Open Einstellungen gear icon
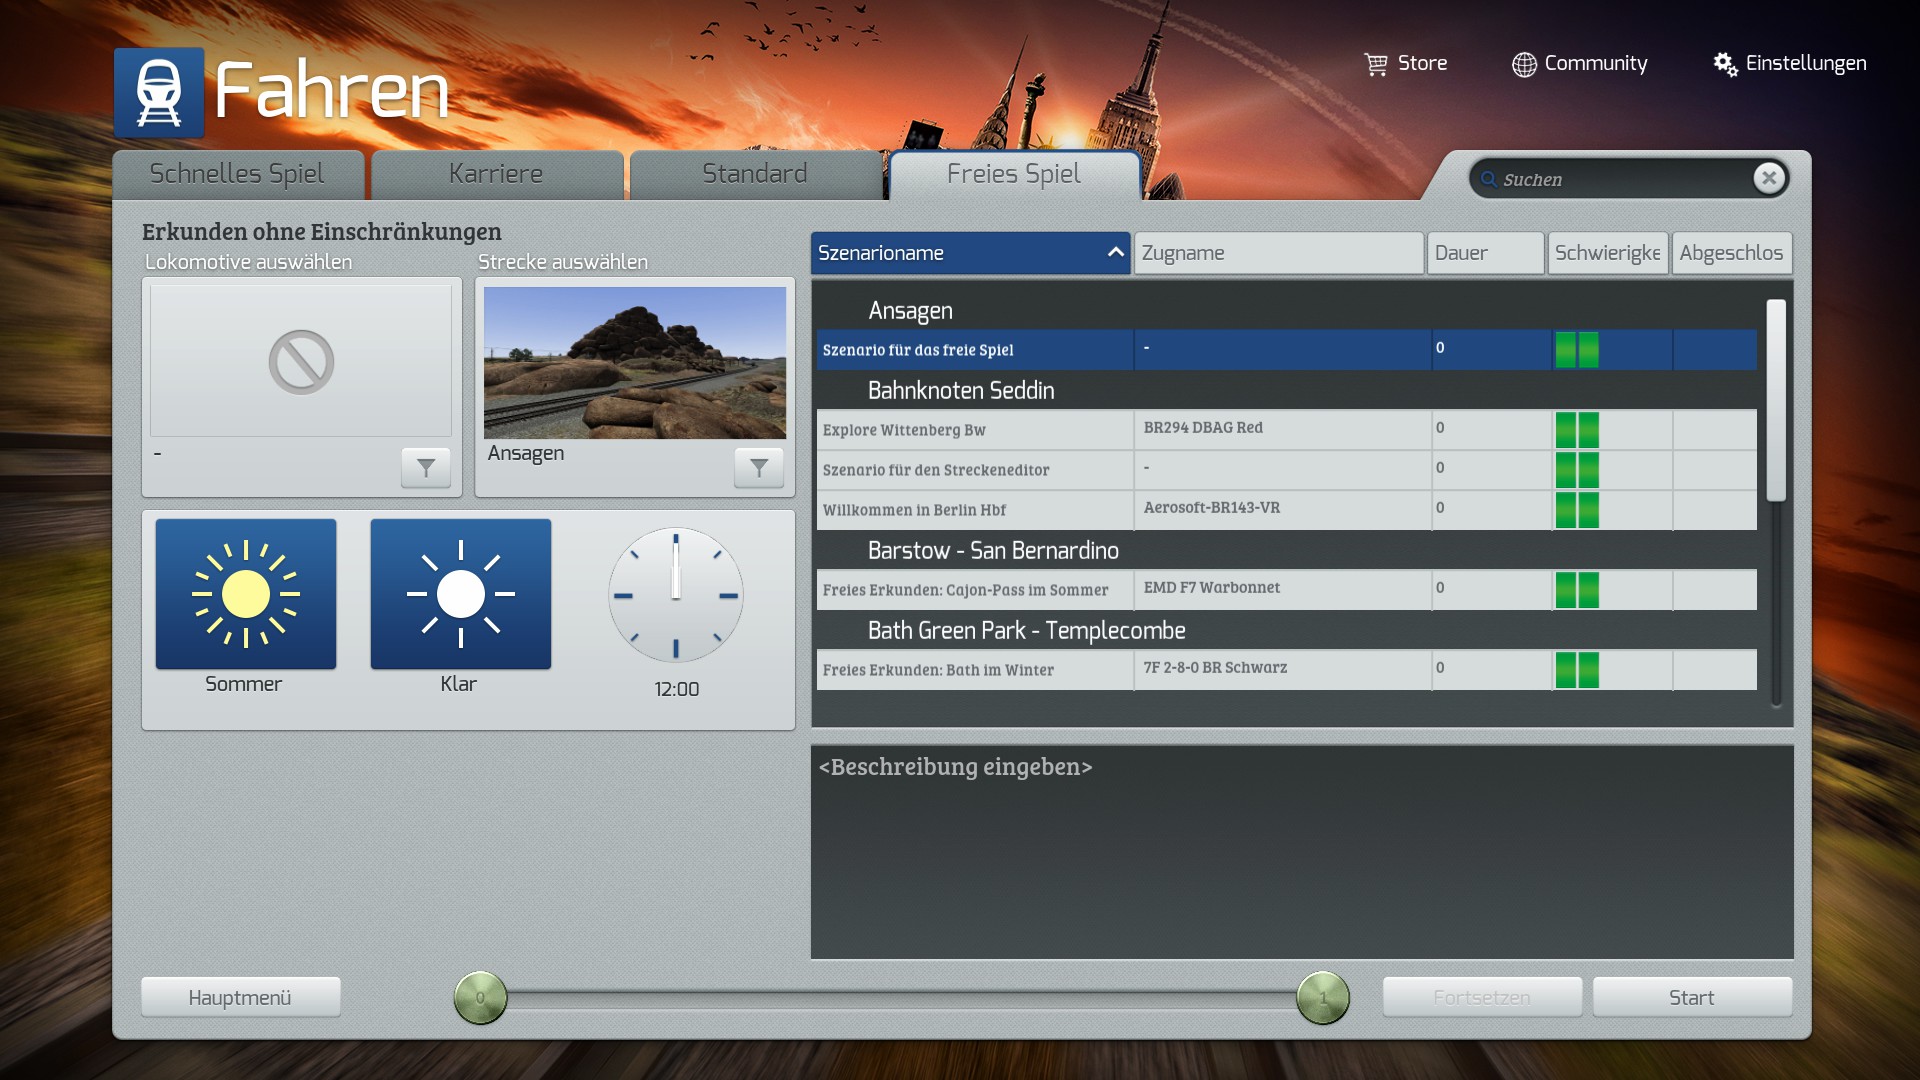The width and height of the screenshot is (1920, 1080). coord(1725,64)
